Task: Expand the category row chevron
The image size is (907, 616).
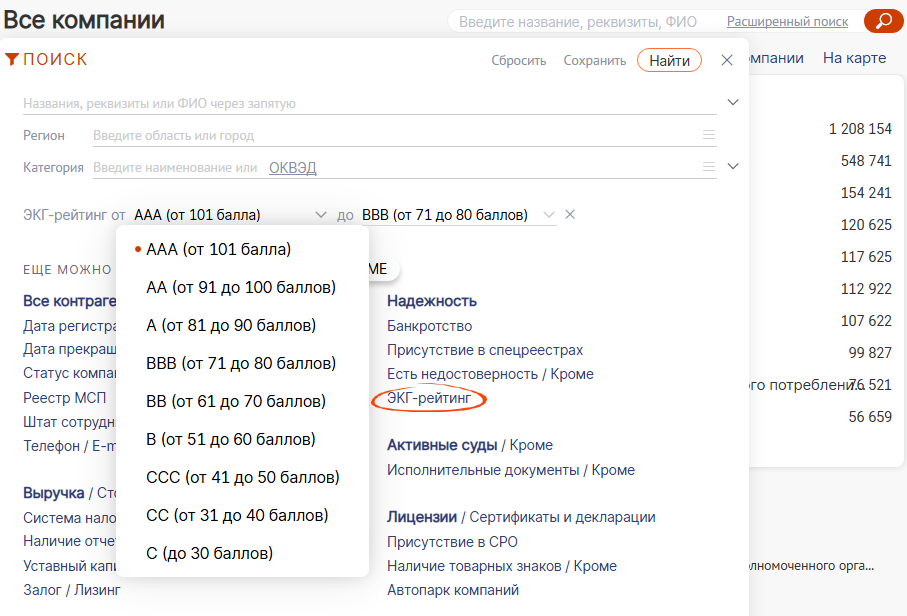Action: [x=733, y=167]
